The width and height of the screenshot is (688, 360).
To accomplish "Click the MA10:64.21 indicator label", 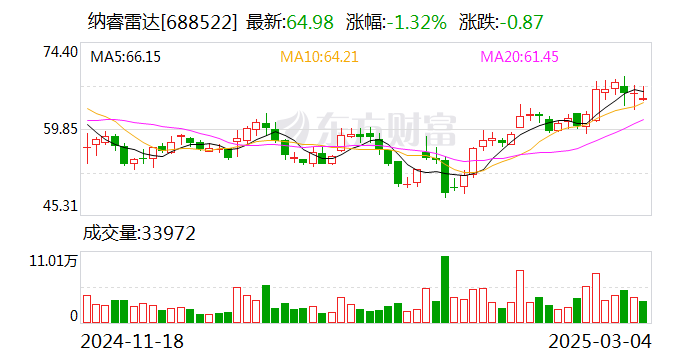I will pyautogui.click(x=319, y=57).
